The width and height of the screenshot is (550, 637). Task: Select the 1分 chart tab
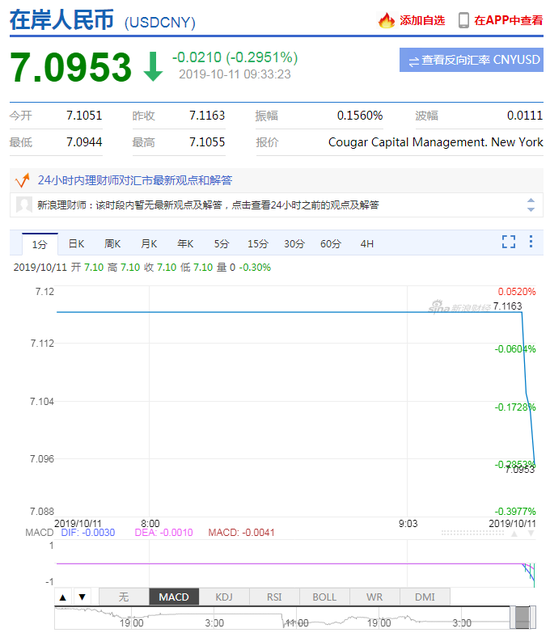(x=40, y=244)
